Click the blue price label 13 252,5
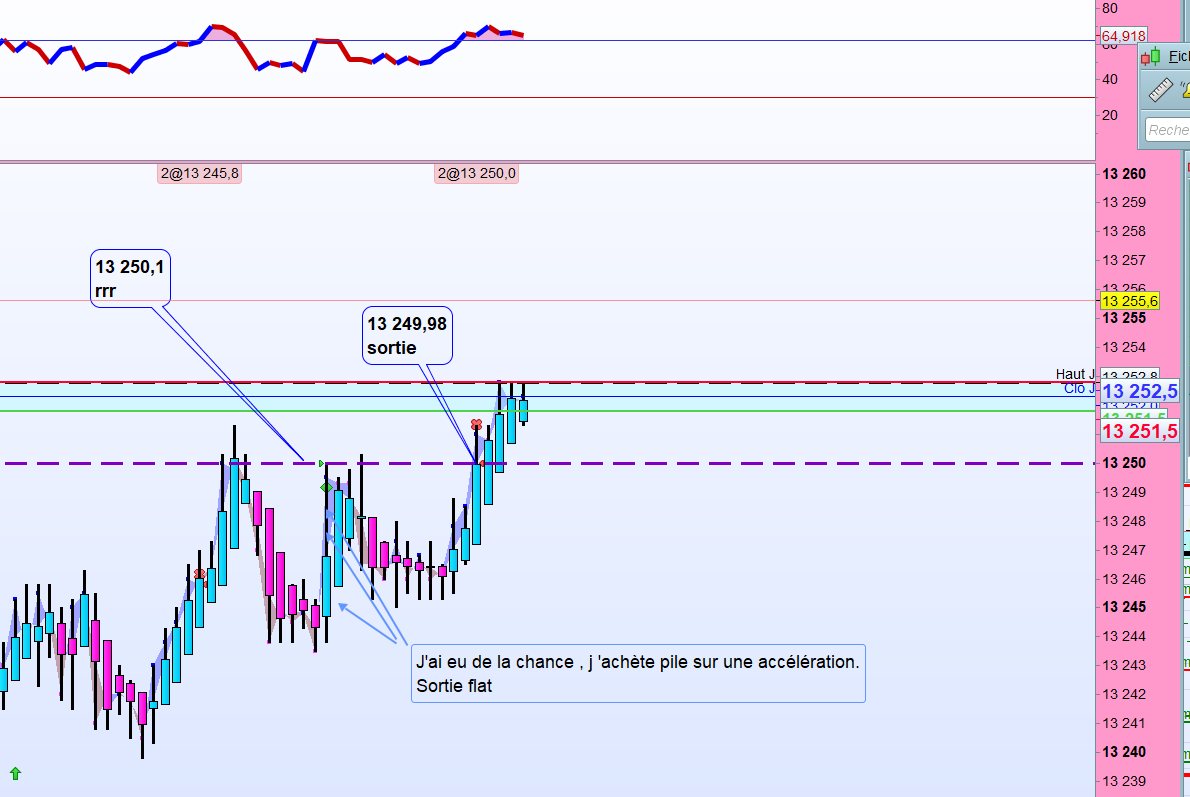This screenshot has height=797, width=1190. (1140, 391)
